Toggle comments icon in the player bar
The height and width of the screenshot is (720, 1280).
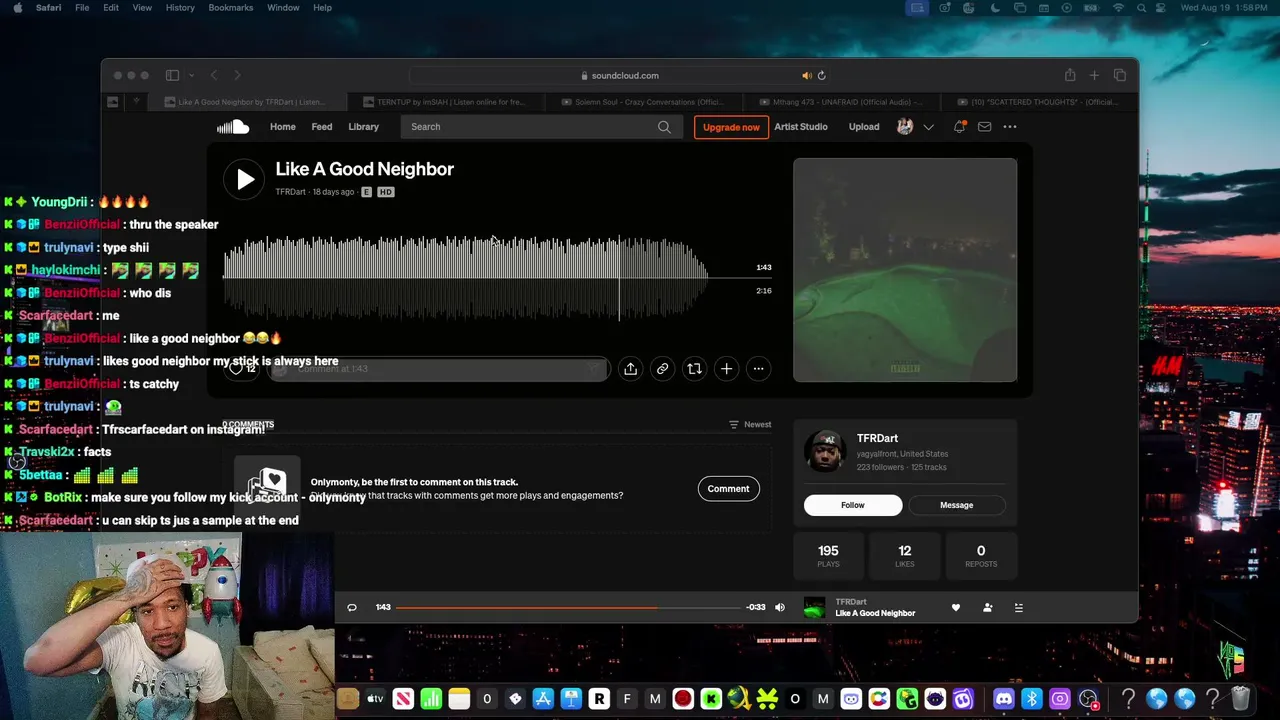point(352,607)
